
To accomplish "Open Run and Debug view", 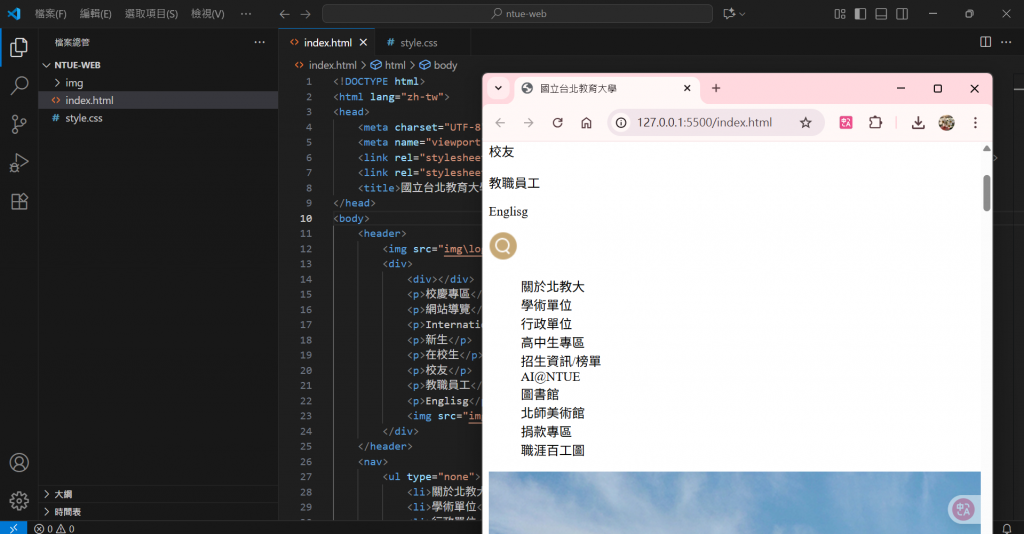I will tap(19, 163).
